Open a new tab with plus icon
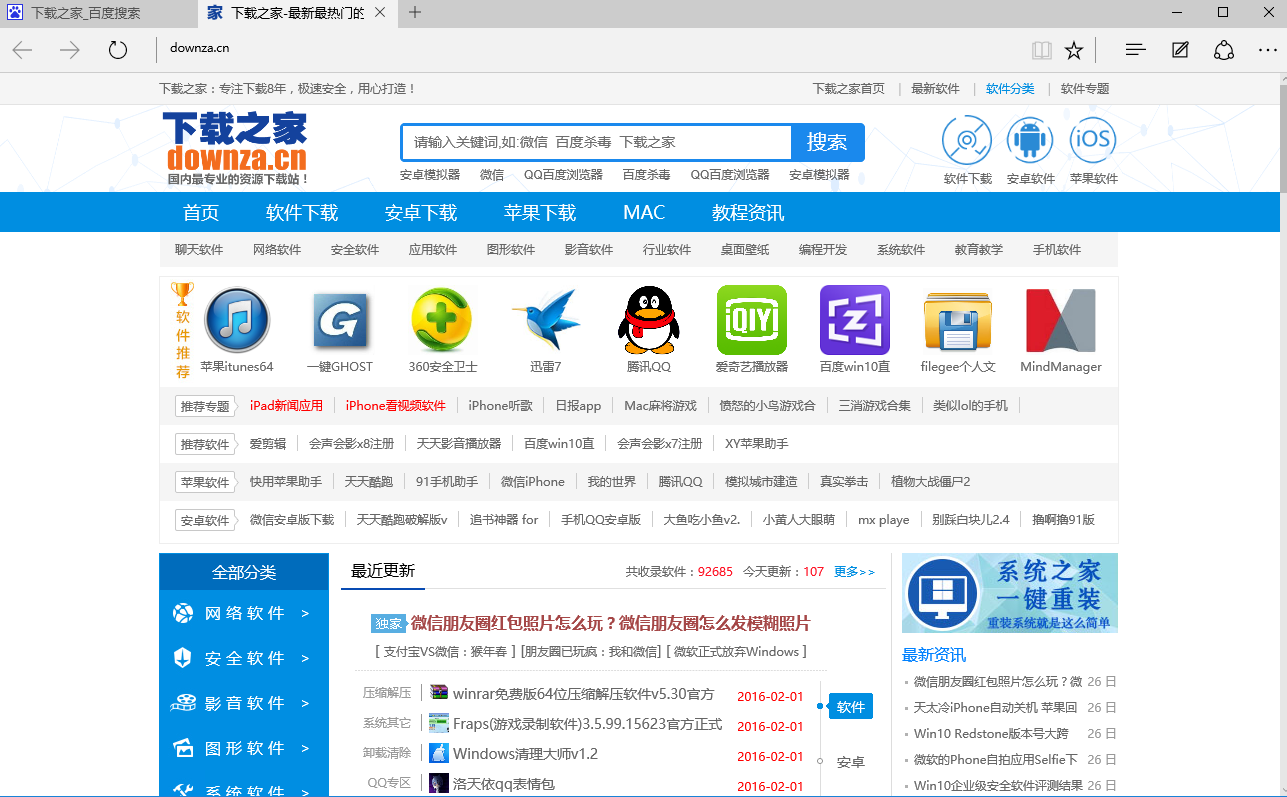 tap(415, 13)
